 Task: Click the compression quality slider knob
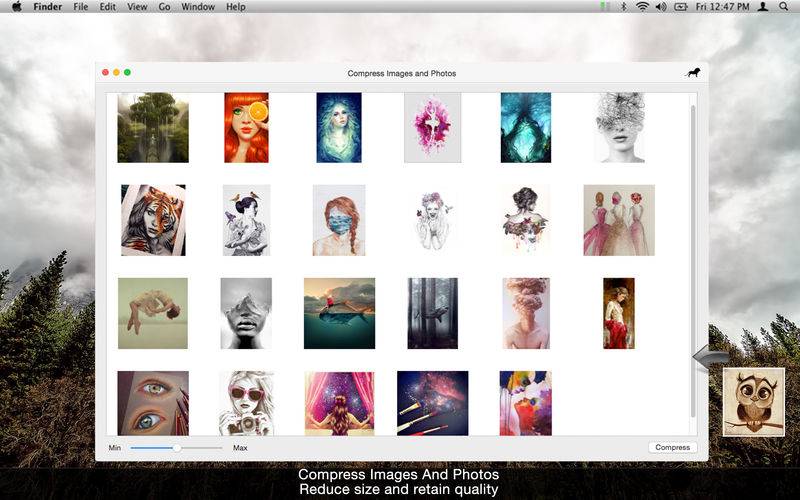click(x=177, y=448)
